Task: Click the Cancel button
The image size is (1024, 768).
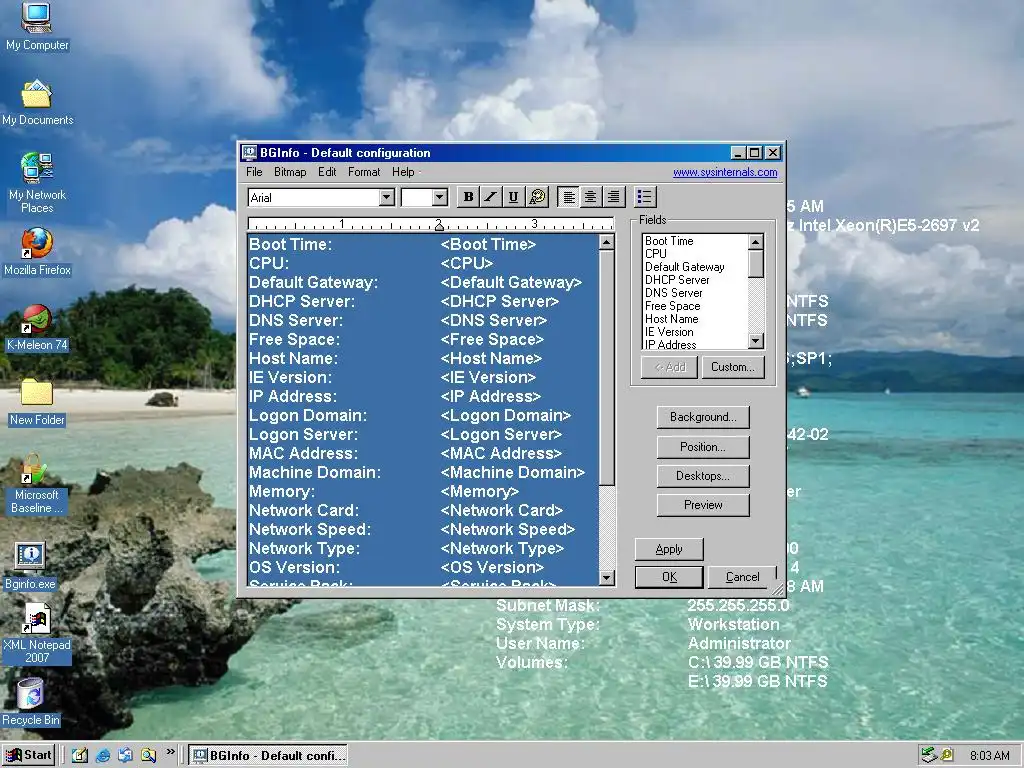Action: (743, 577)
